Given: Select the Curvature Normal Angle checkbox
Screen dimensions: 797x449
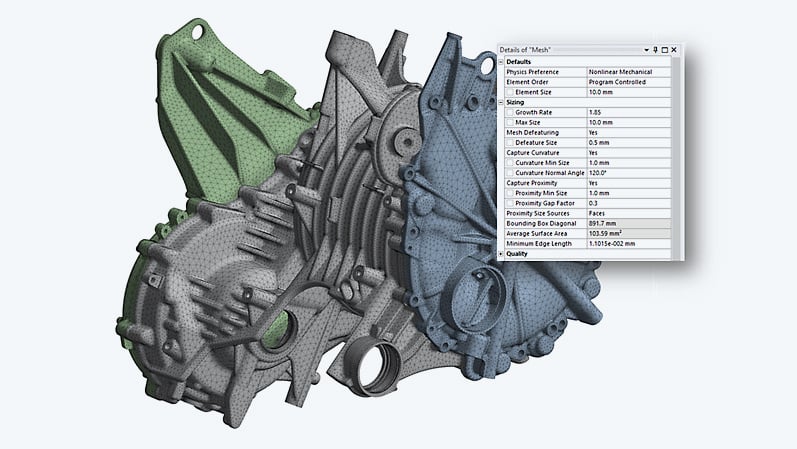Looking at the screenshot, I should 509,173.
